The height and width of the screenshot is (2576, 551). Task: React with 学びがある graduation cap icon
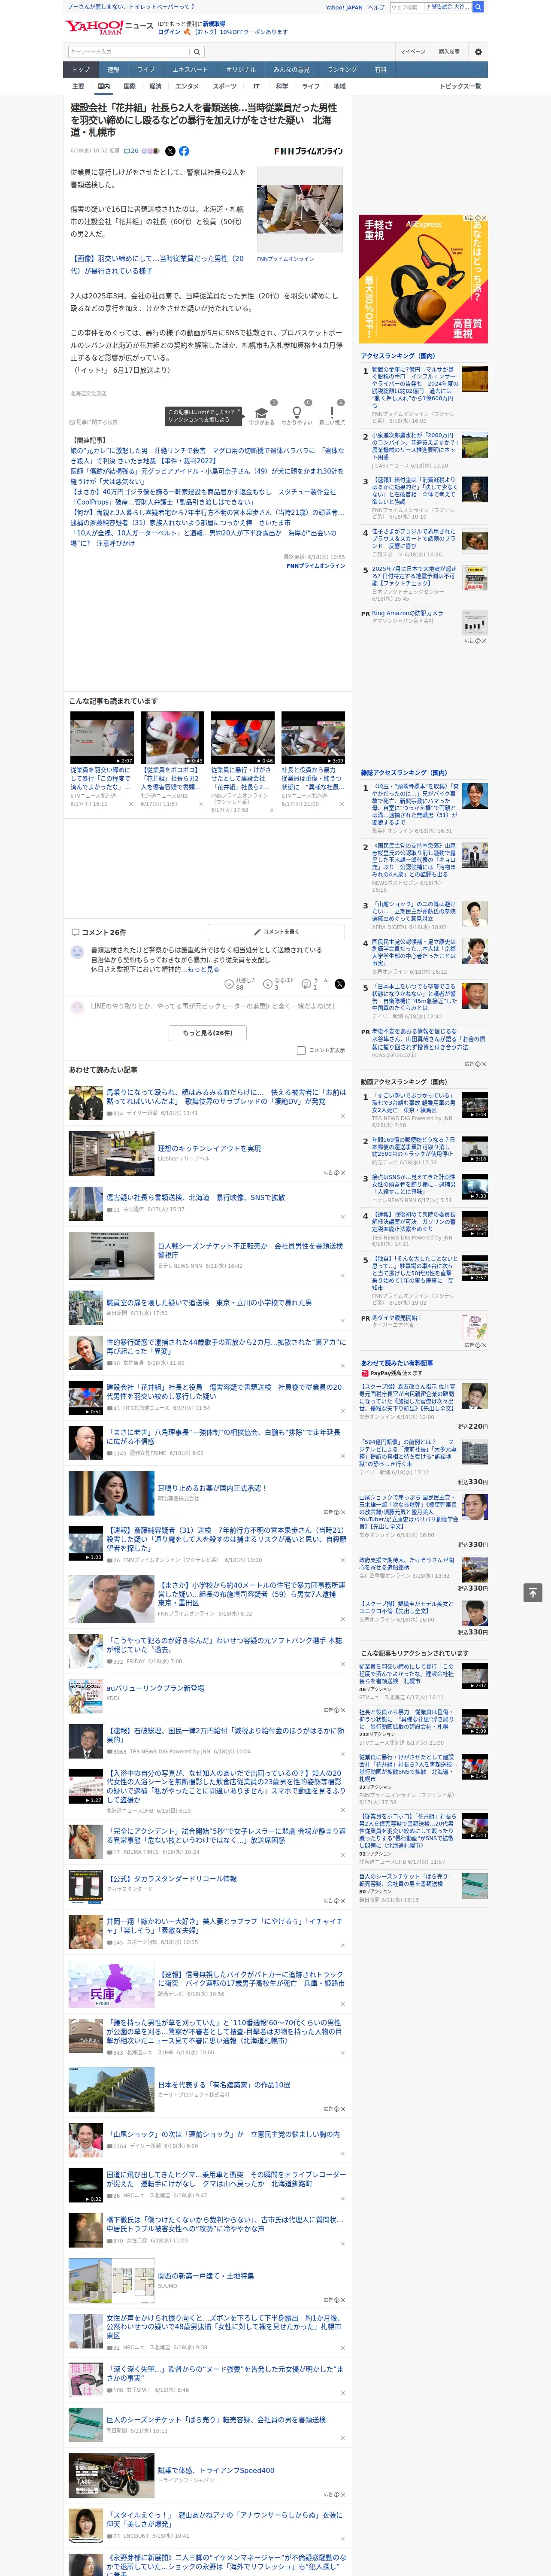tap(261, 413)
